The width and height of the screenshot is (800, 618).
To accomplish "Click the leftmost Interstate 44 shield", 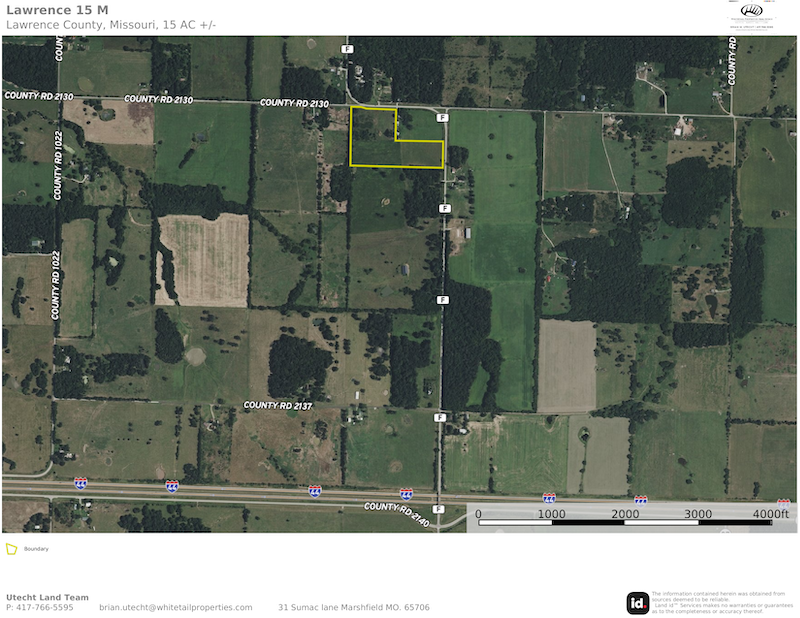I will (80, 483).
